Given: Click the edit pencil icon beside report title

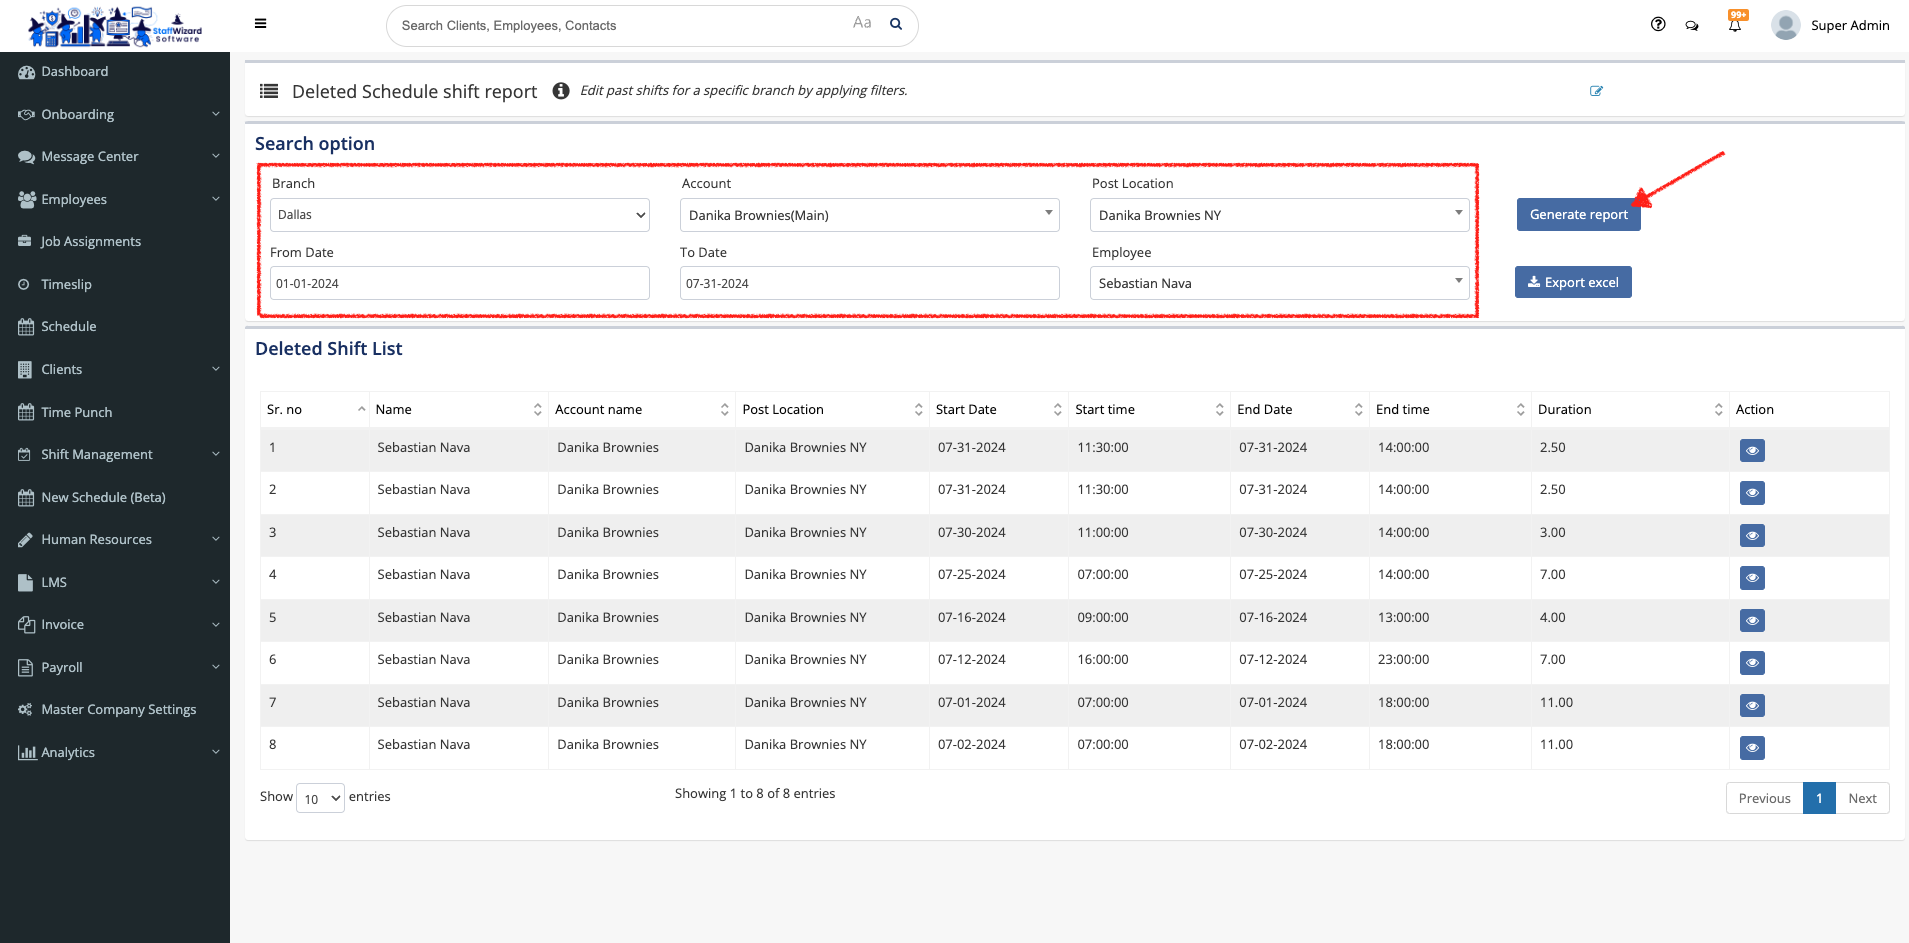Looking at the screenshot, I should (x=1596, y=91).
